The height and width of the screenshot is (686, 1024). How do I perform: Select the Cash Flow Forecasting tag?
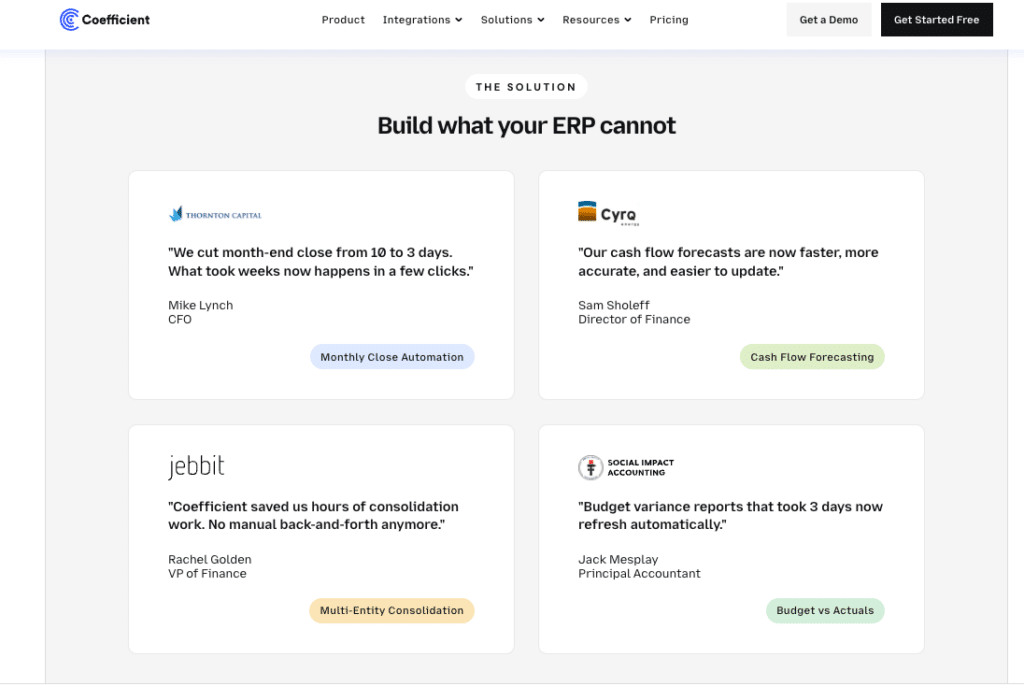(x=811, y=357)
